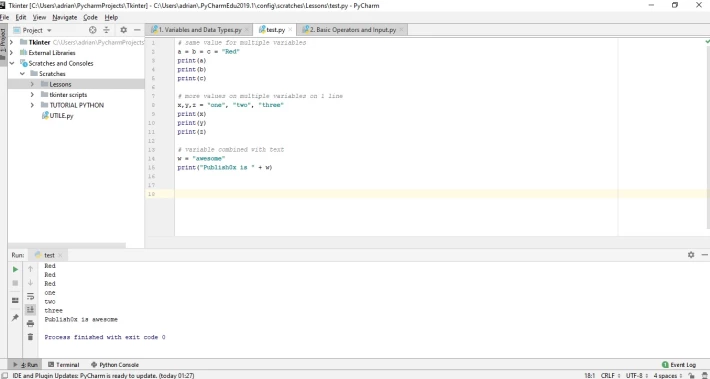710x379 pixels.
Task: Open the Project view dropdown
Action: point(33,30)
